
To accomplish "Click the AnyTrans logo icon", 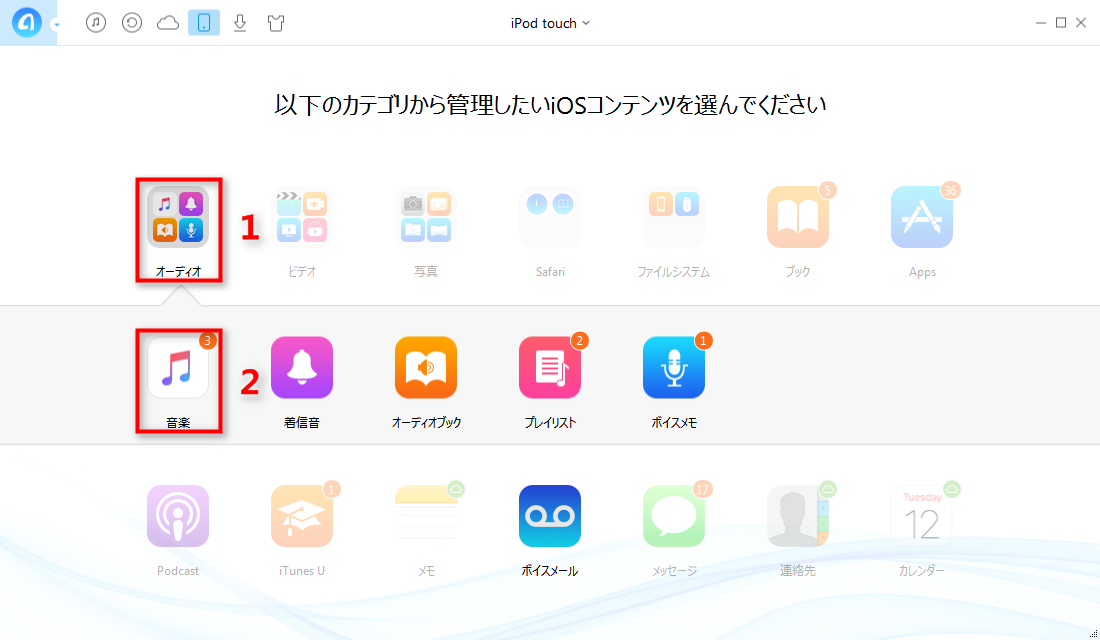I will (x=27, y=23).
